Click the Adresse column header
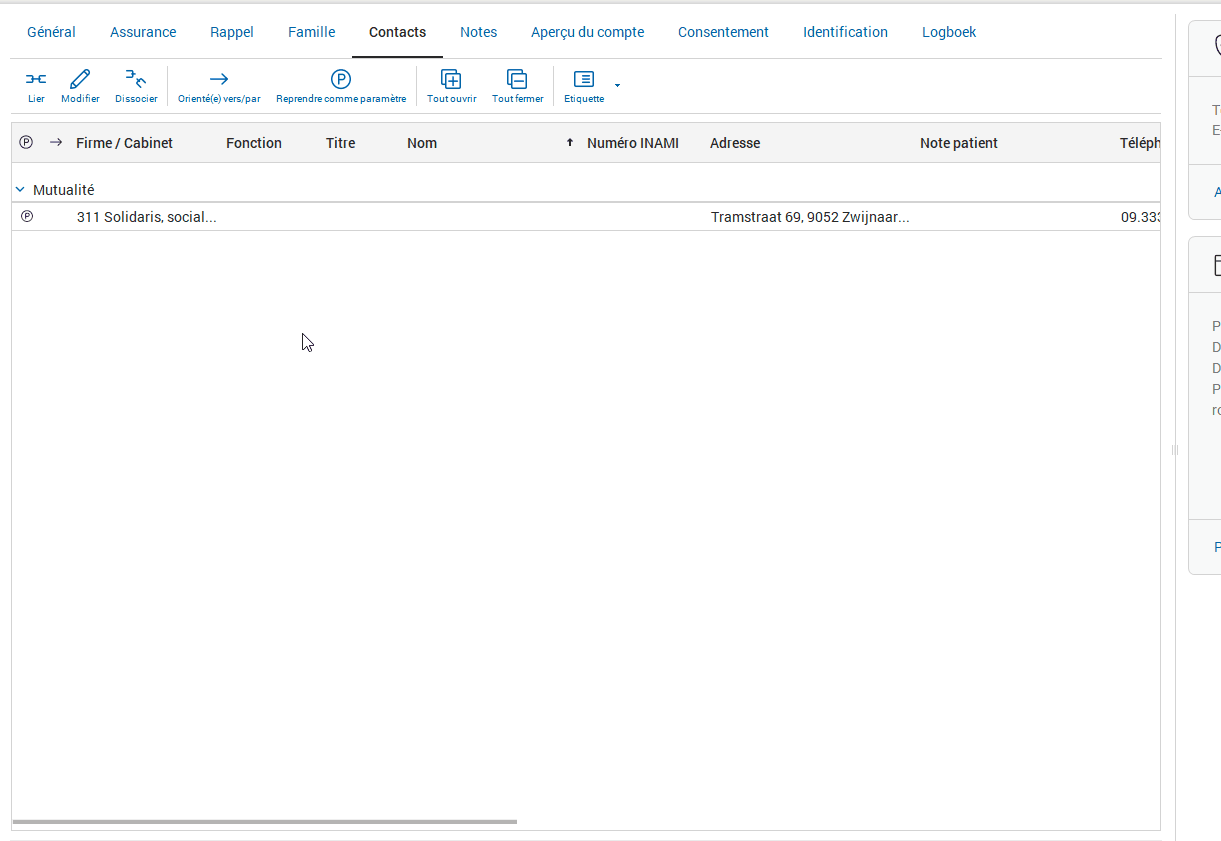 735,143
